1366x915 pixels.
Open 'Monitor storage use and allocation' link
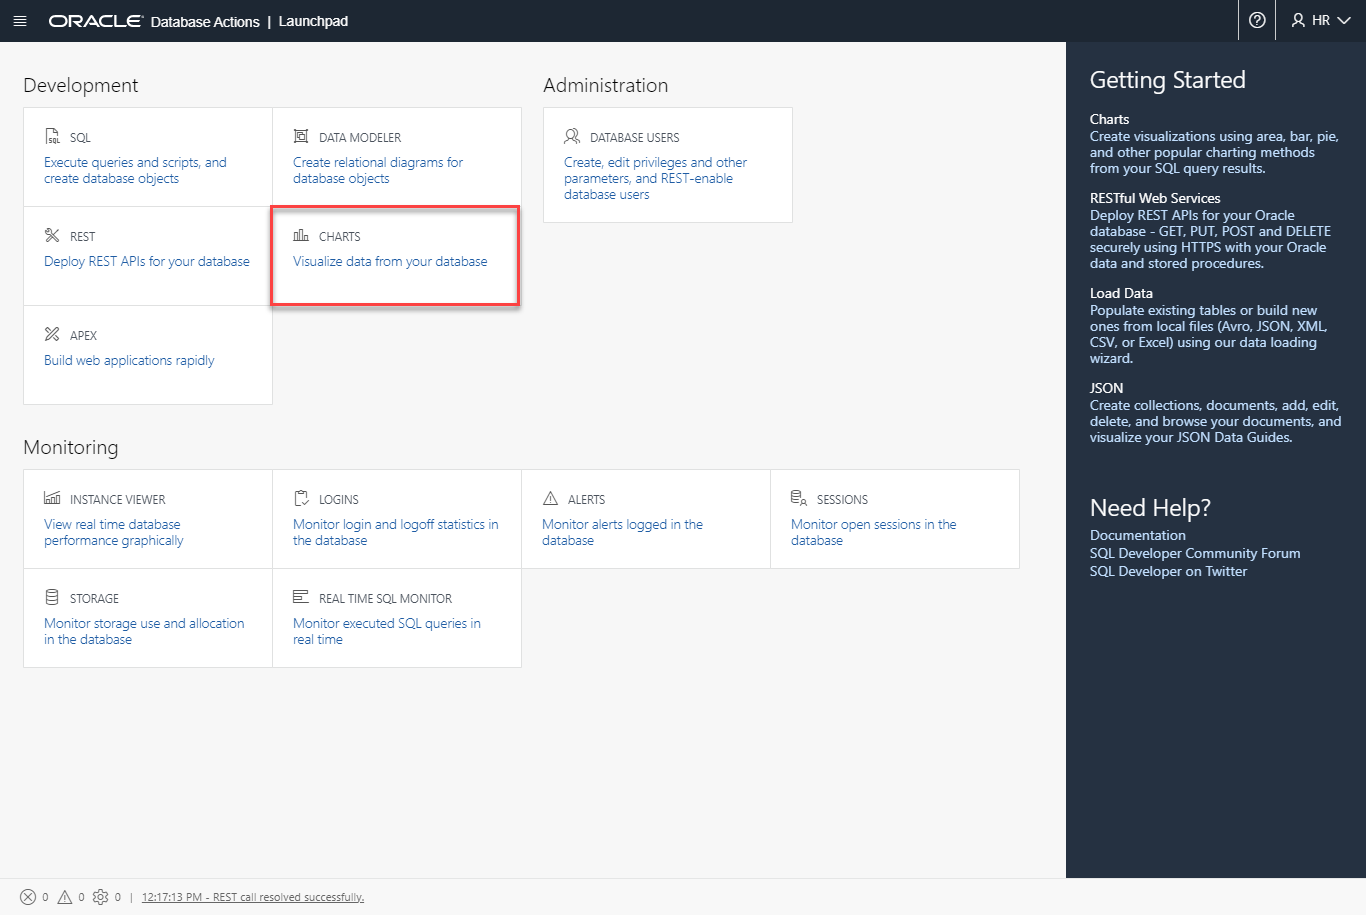[144, 631]
